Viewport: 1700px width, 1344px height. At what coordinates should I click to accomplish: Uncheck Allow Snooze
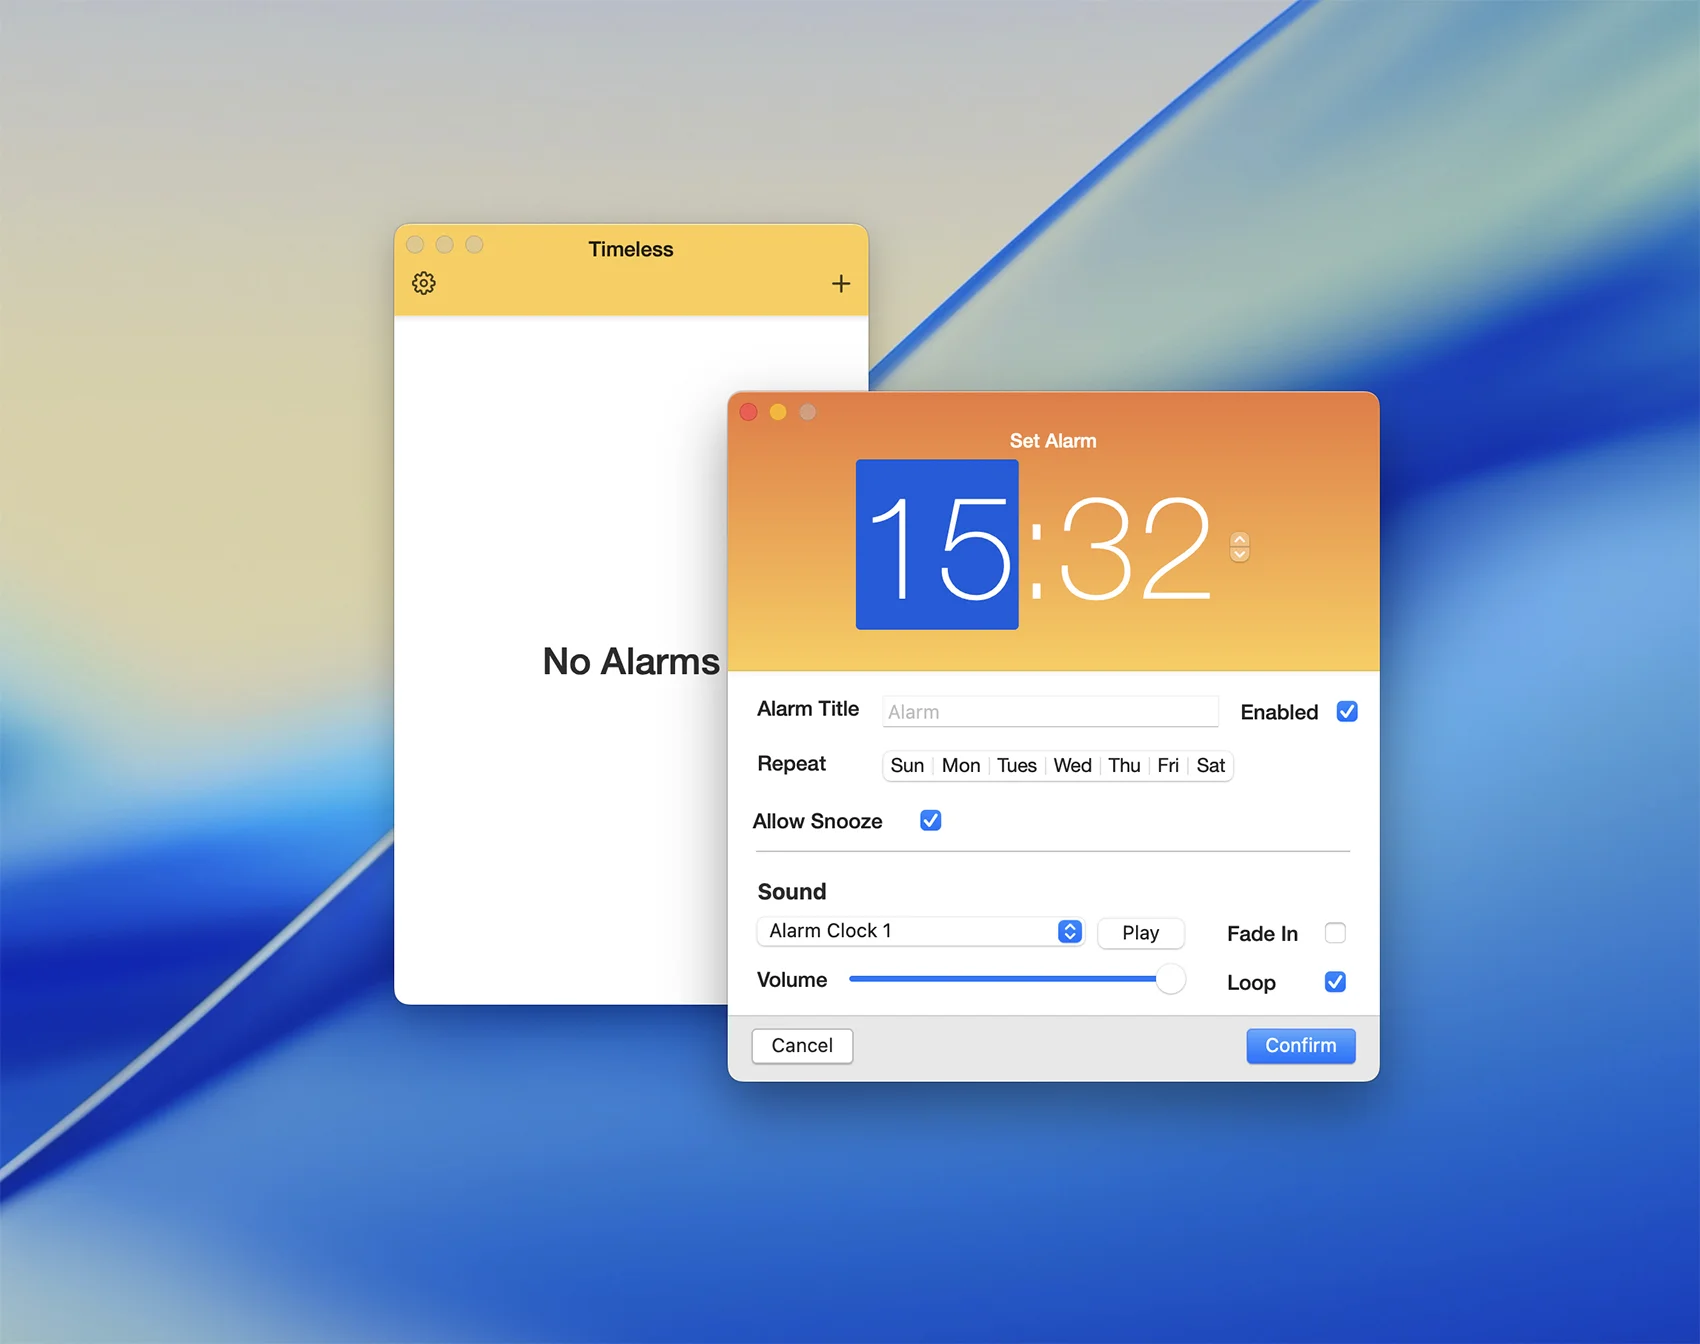pos(930,821)
